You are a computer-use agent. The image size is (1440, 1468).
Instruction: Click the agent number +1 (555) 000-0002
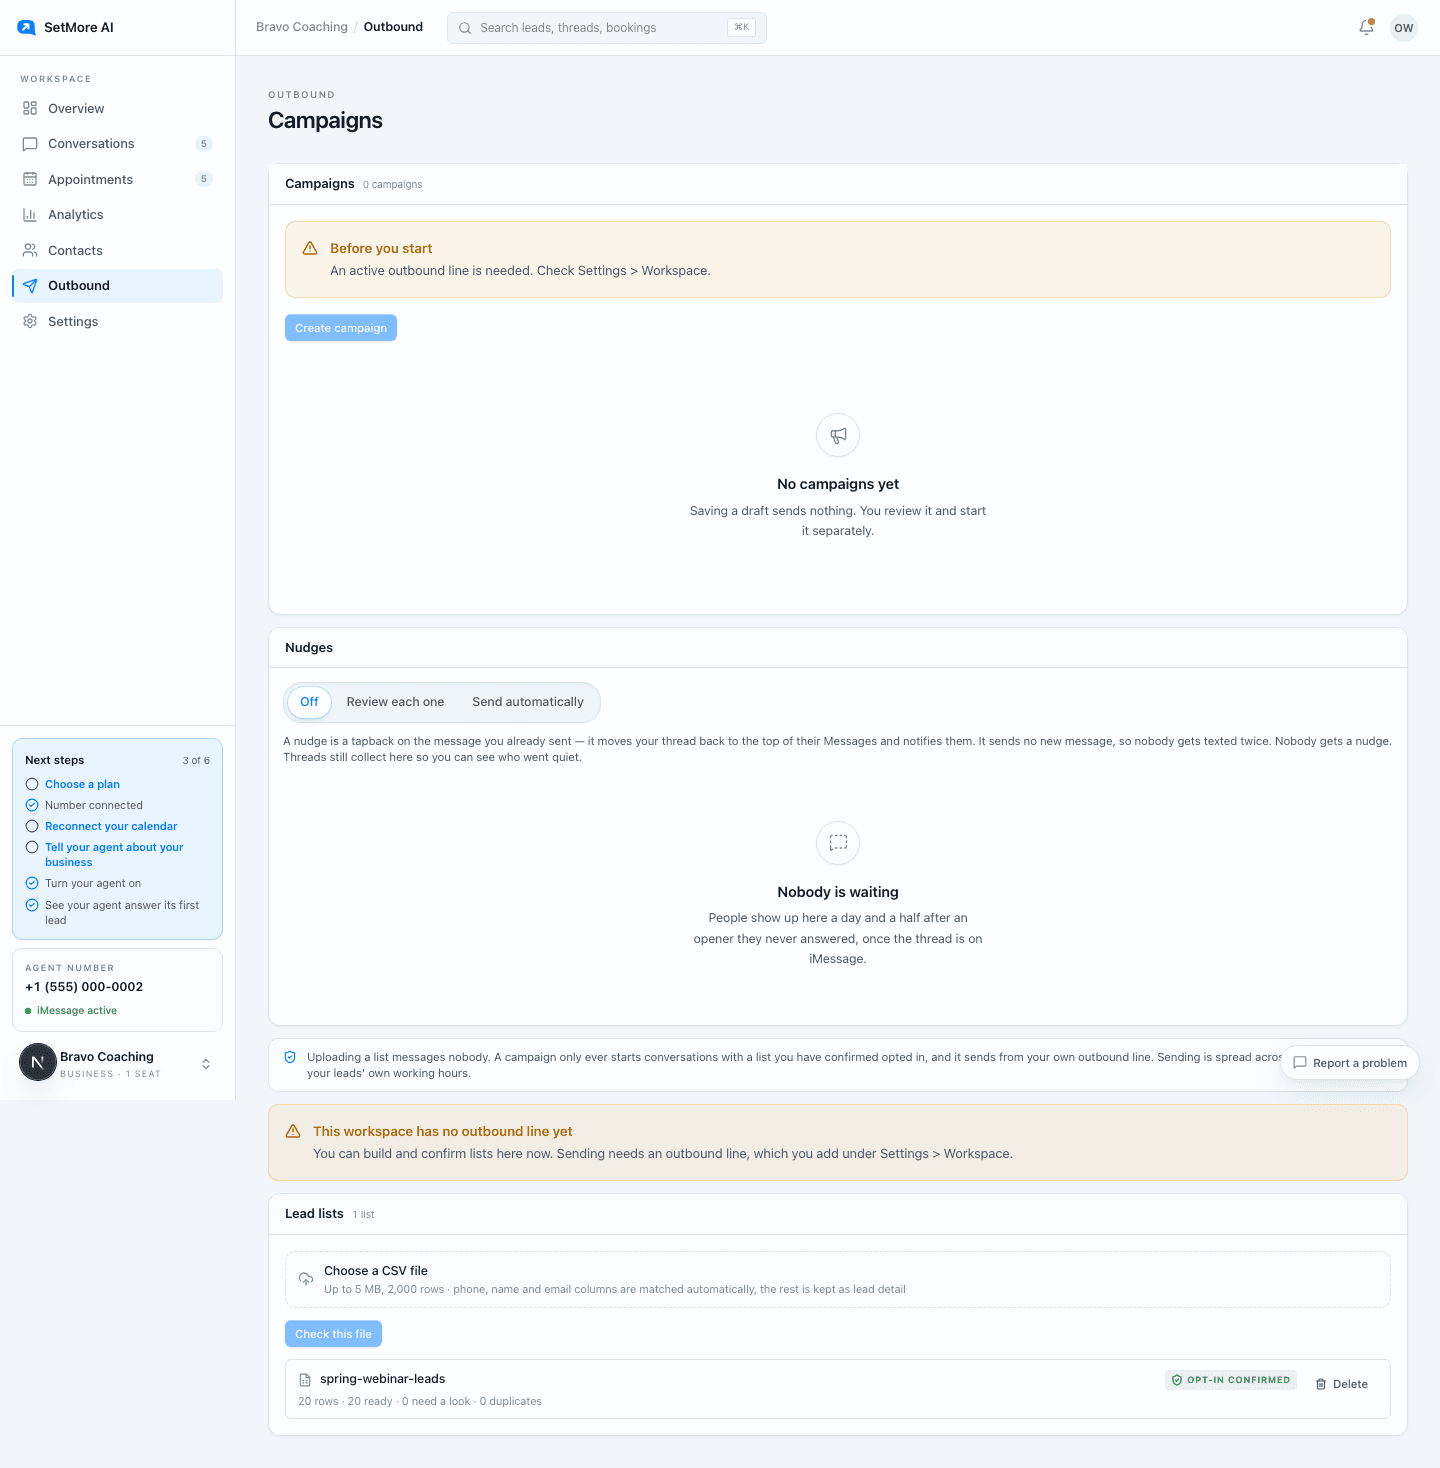coord(84,987)
